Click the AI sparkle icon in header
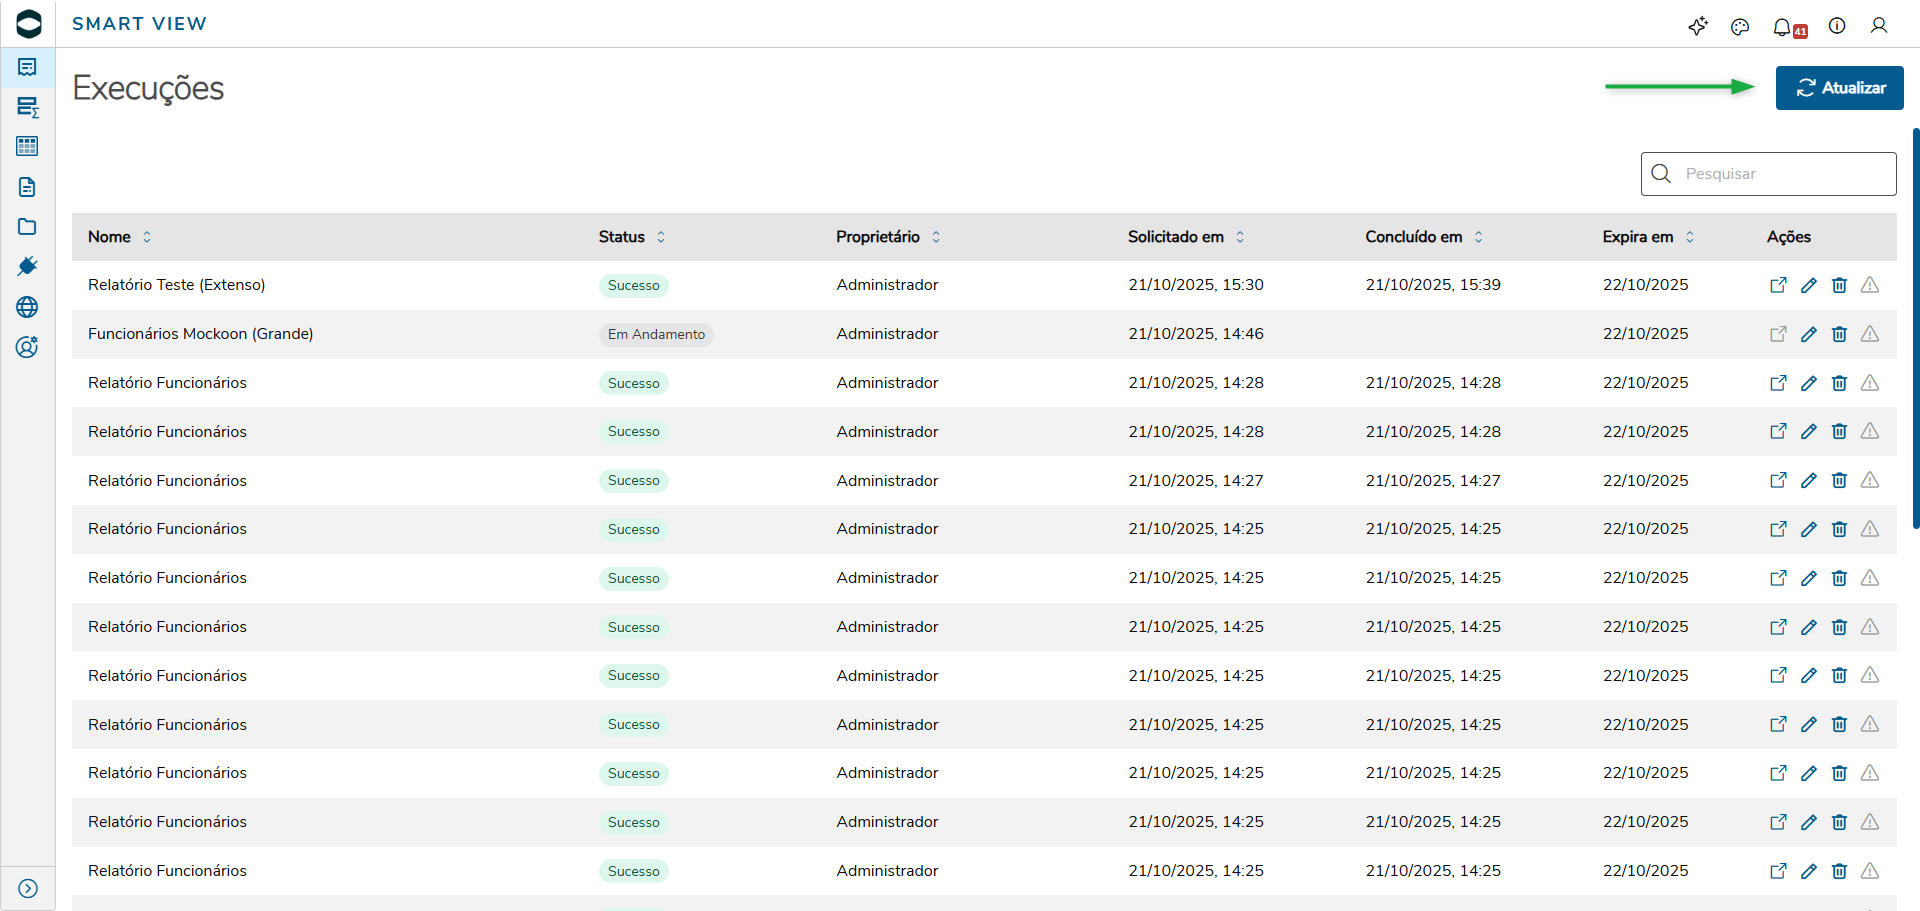Image resolution: width=1920 pixels, height=911 pixels. coord(1698,27)
